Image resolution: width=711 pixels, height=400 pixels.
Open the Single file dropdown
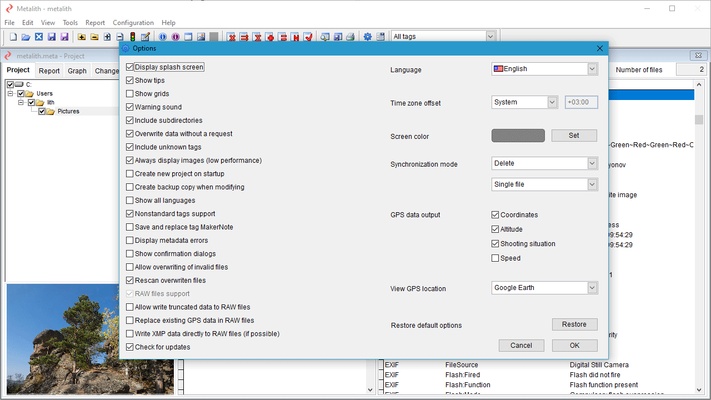pos(545,185)
